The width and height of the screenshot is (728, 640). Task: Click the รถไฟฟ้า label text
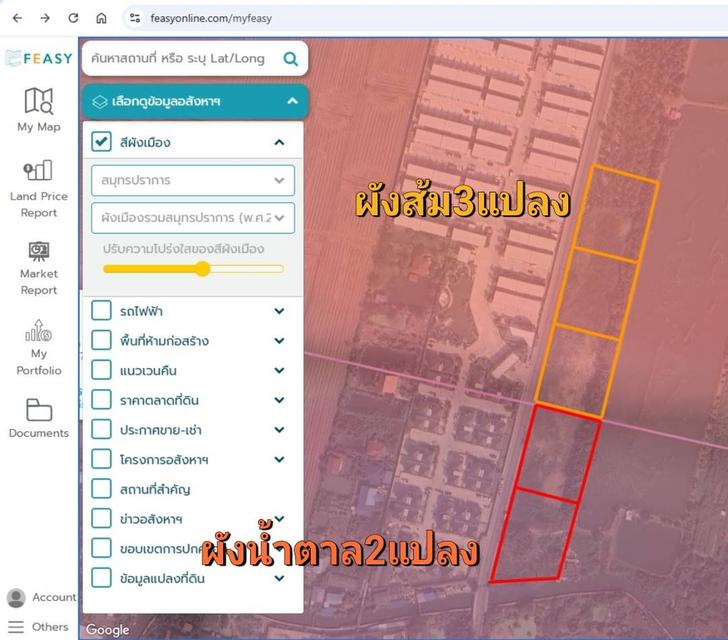point(141,311)
